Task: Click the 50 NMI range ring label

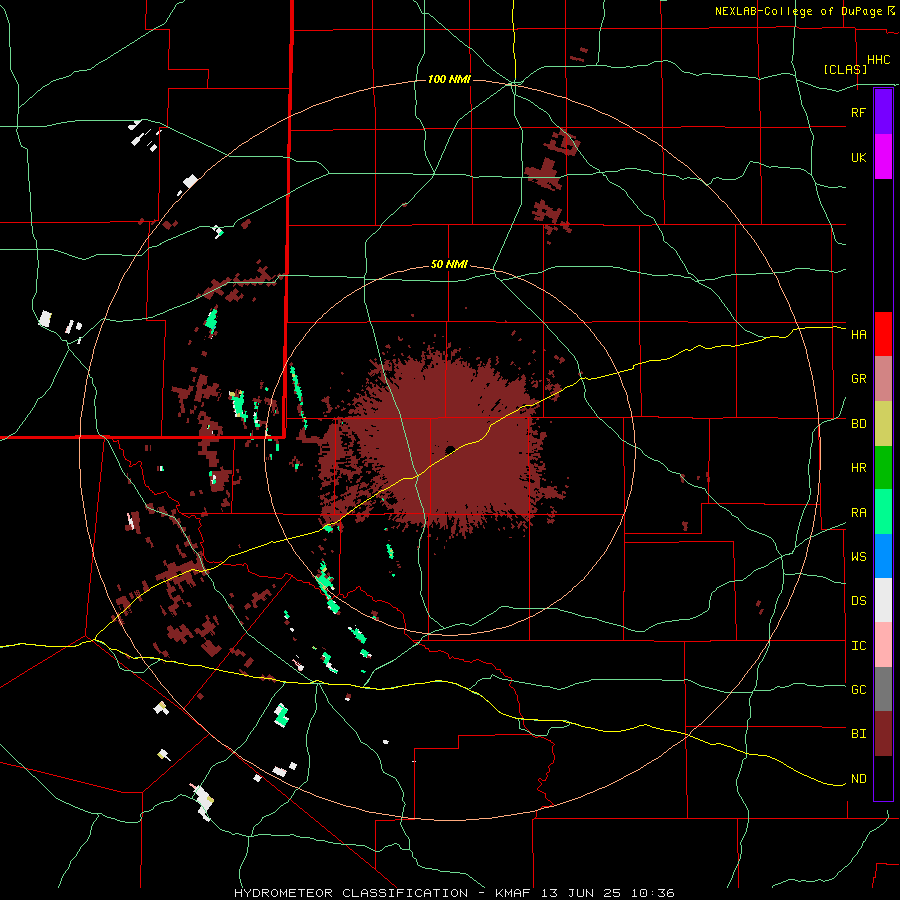Action: [449, 265]
